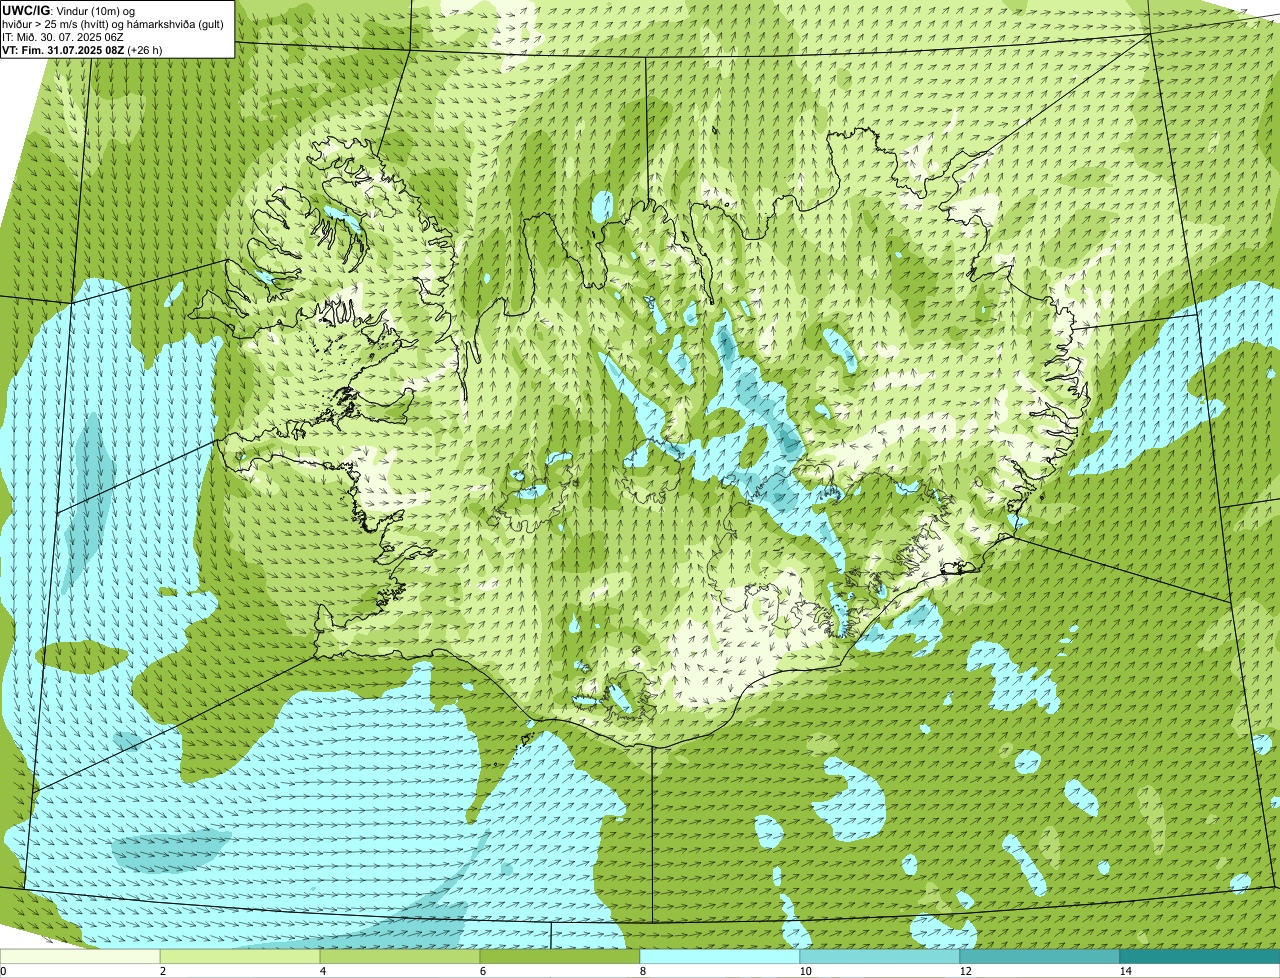Pick the light green 4–6 color bar segment
The image size is (1280, 978).
point(400,956)
